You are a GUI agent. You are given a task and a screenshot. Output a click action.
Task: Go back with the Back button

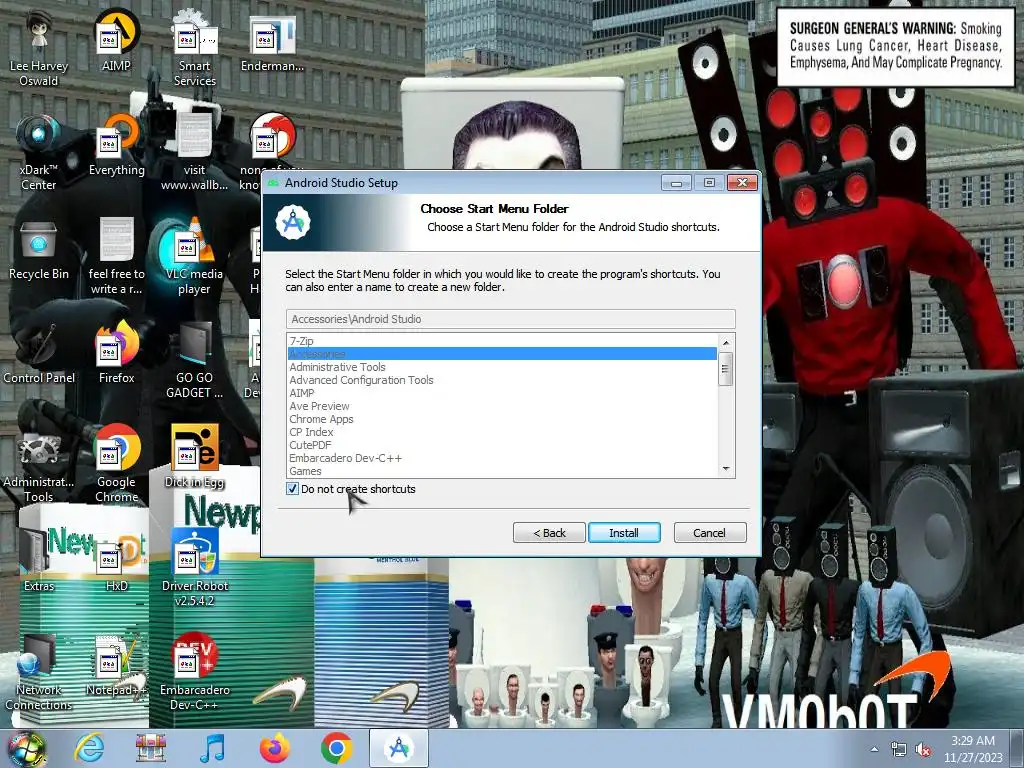click(x=549, y=533)
